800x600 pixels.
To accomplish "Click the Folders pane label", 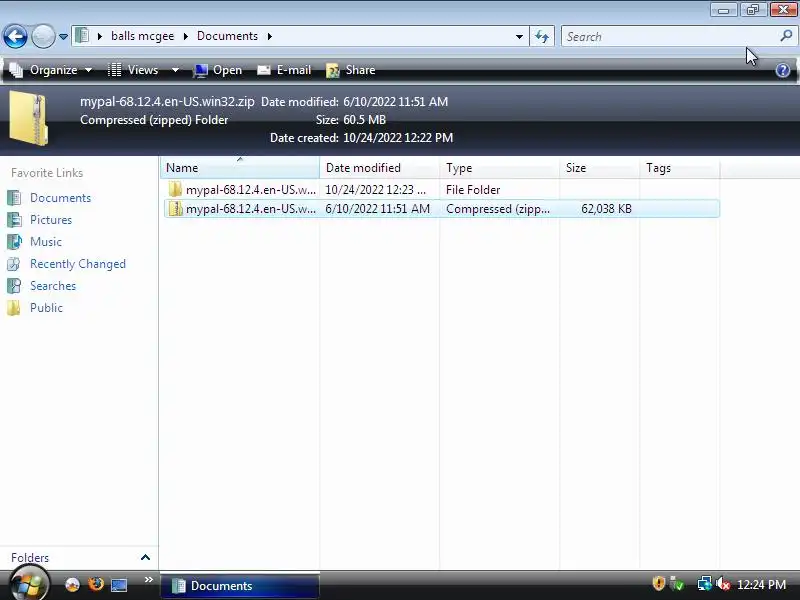I will coord(30,558).
